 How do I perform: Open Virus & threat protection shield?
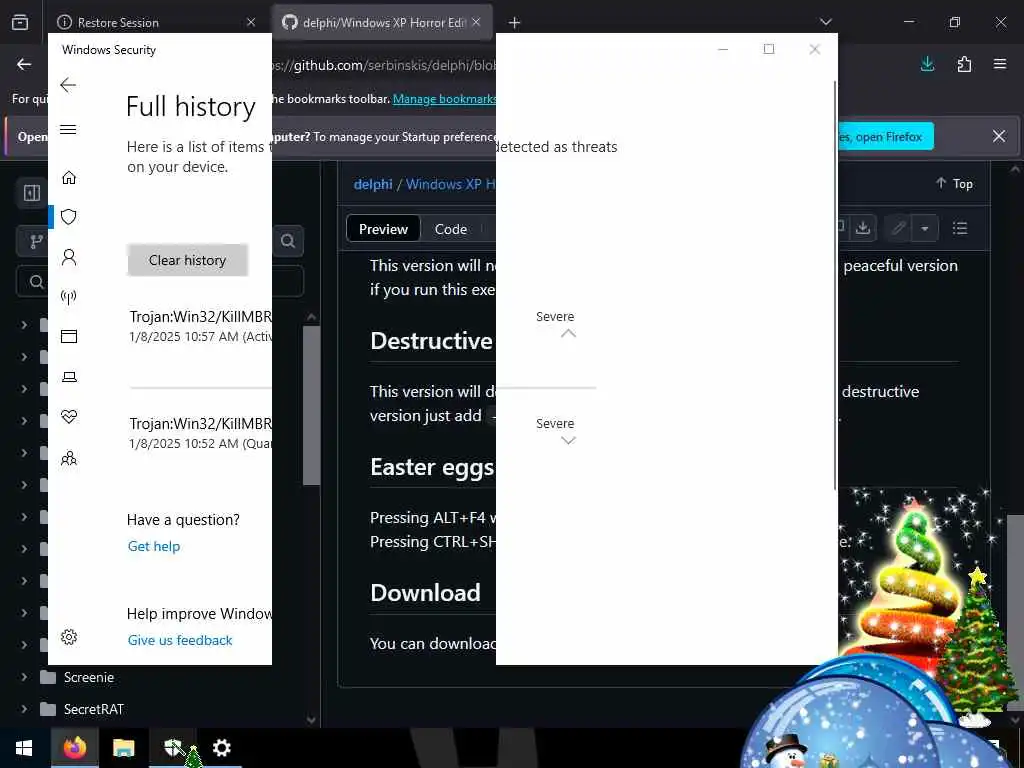pyautogui.click(x=69, y=217)
